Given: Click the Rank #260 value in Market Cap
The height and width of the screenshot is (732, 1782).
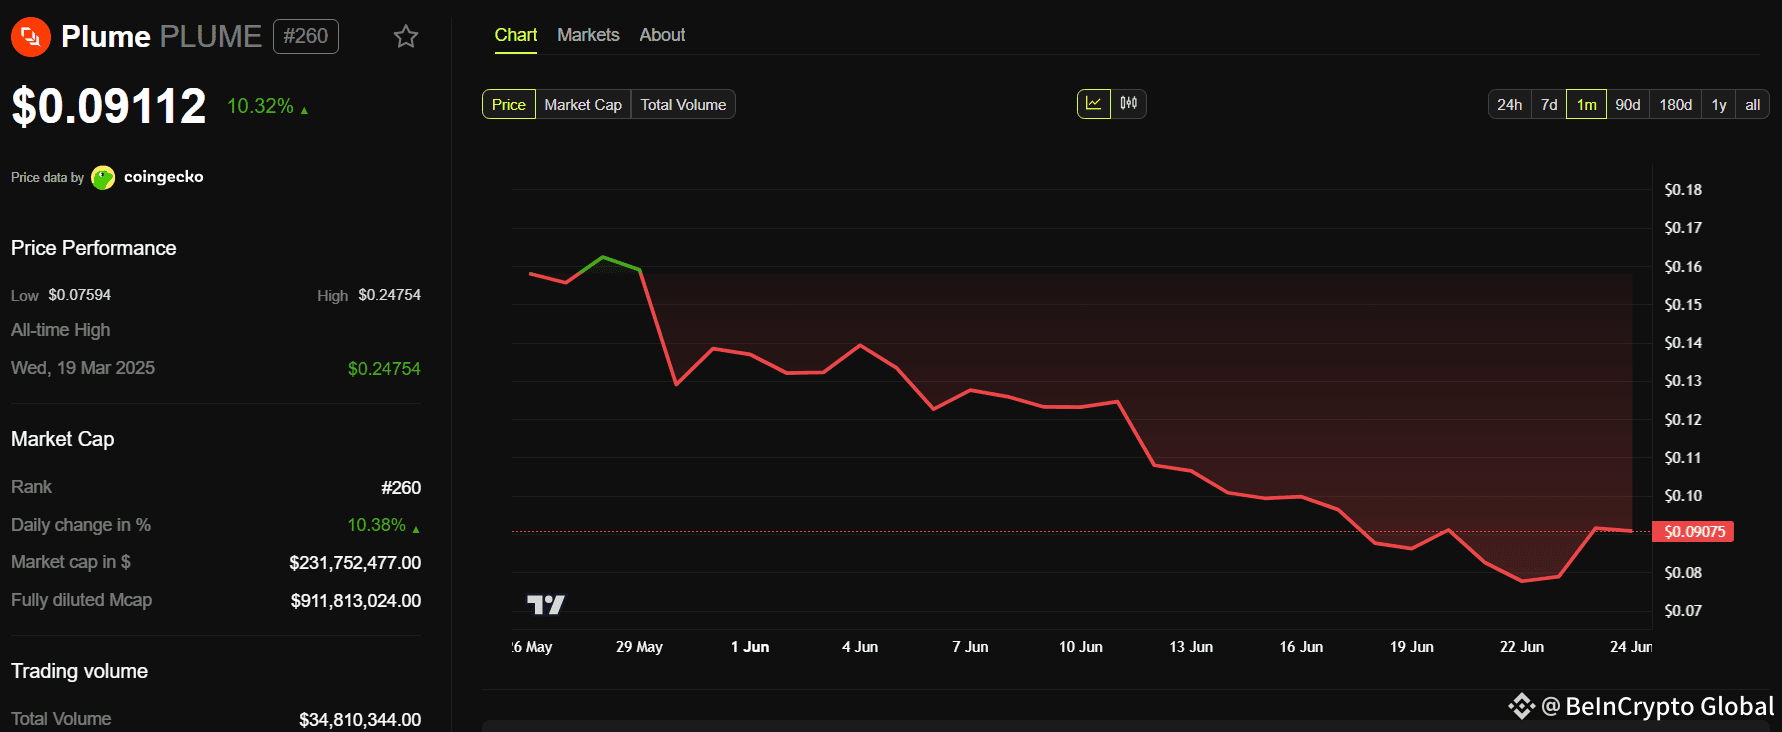Looking at the screenshot, I should point(401,488).
